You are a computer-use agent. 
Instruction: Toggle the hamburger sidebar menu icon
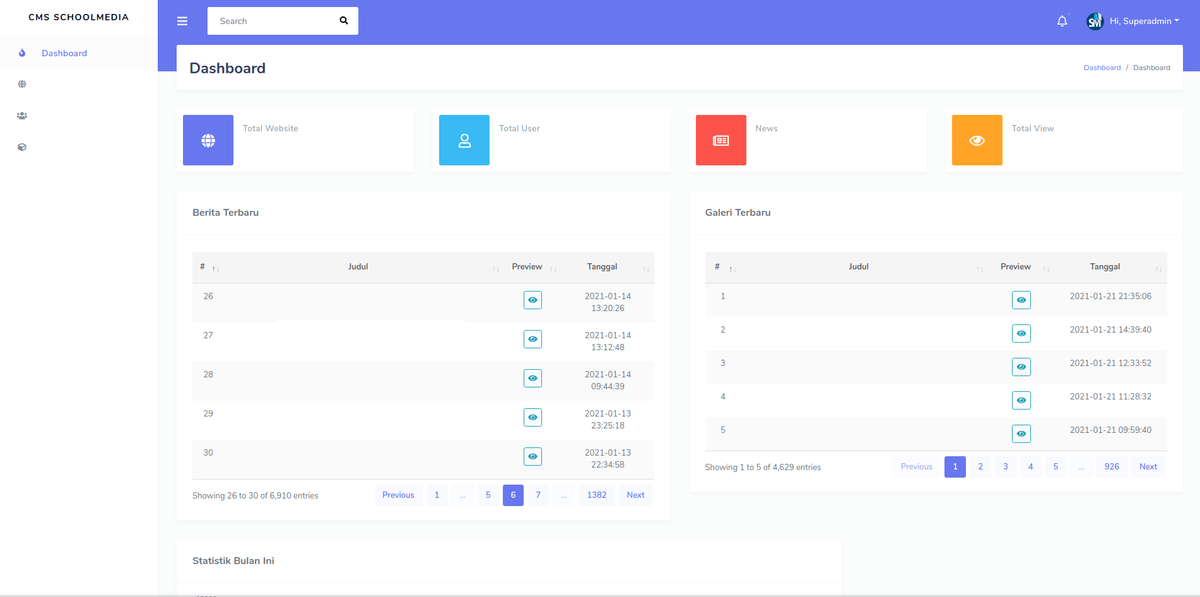182,21
